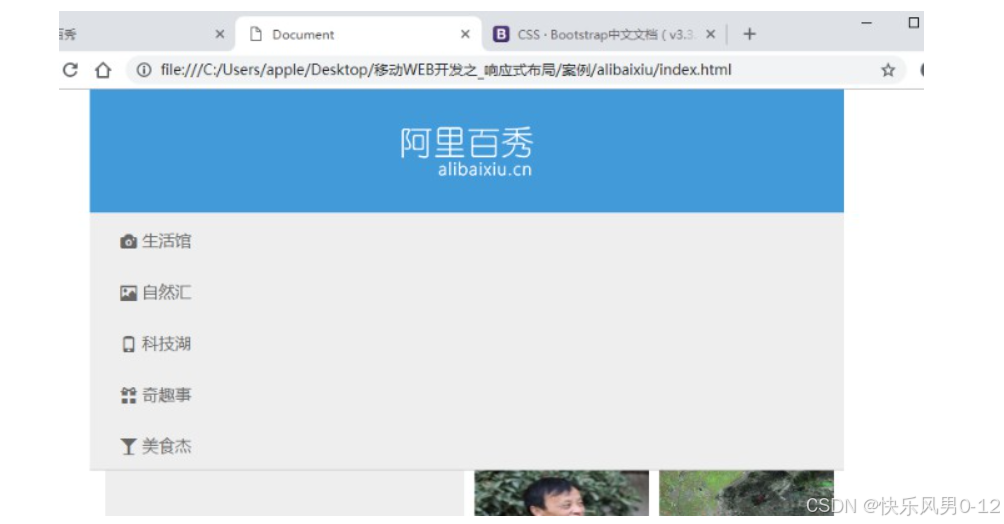Click the phone icon beside 科技湖
The image size is (1004, 524).
click(x=128, y=345)
